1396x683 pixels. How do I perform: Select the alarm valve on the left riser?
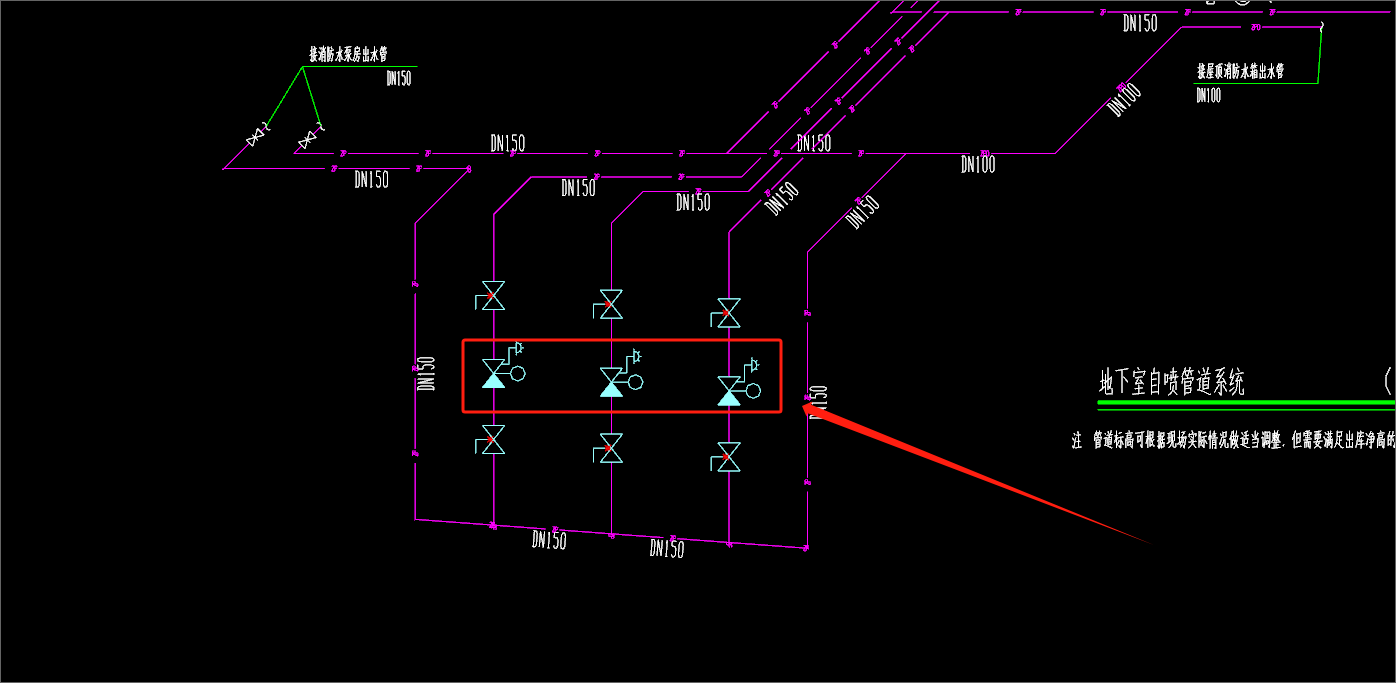pyautogui.click(x=503, y=366)
